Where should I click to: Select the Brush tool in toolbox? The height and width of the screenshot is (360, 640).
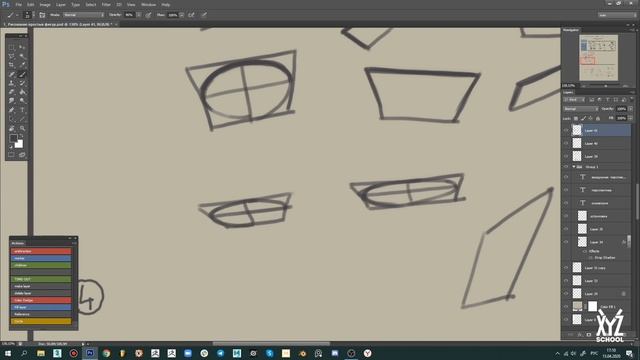[x=22, y=74]
